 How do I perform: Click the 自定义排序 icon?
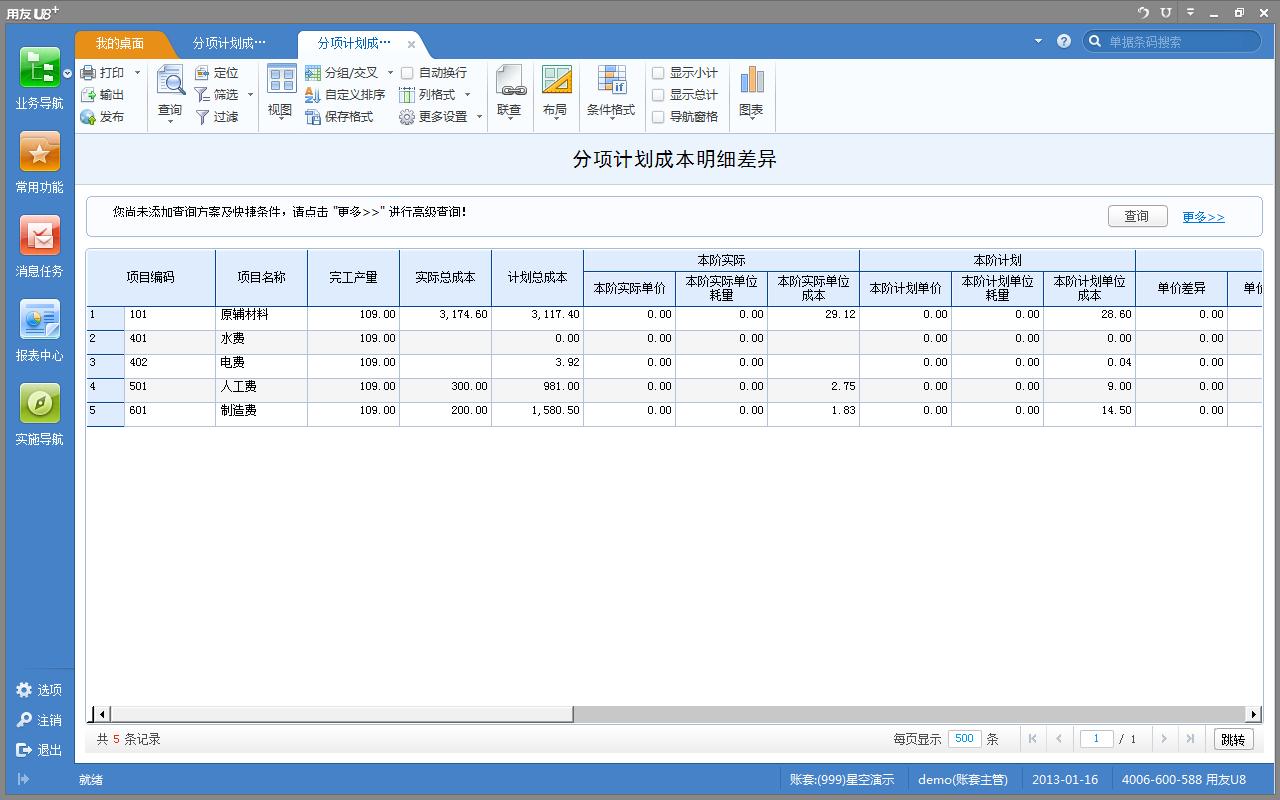click(x=313, y=95)
